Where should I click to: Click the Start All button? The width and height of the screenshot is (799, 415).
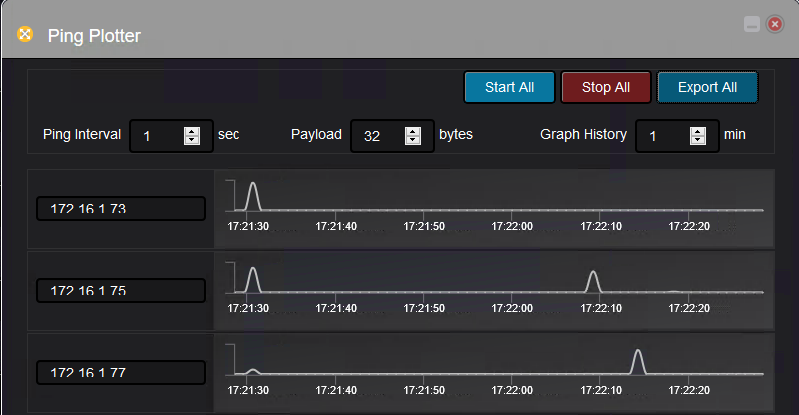(x=509, y=87)
